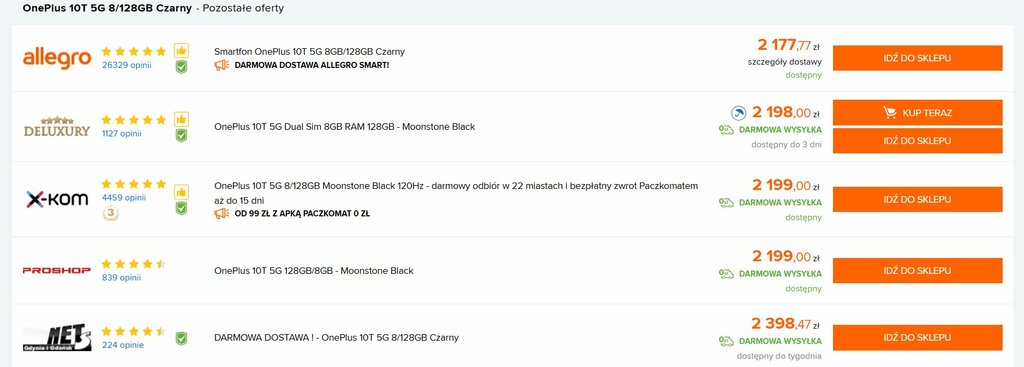Screen dimensions: 1024x367
Task: Click x-kom's green shield trust badge
Action: 181,208
